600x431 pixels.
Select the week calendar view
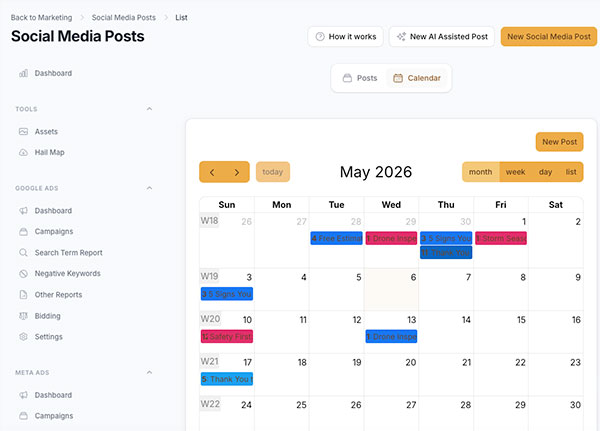[515, 172]
